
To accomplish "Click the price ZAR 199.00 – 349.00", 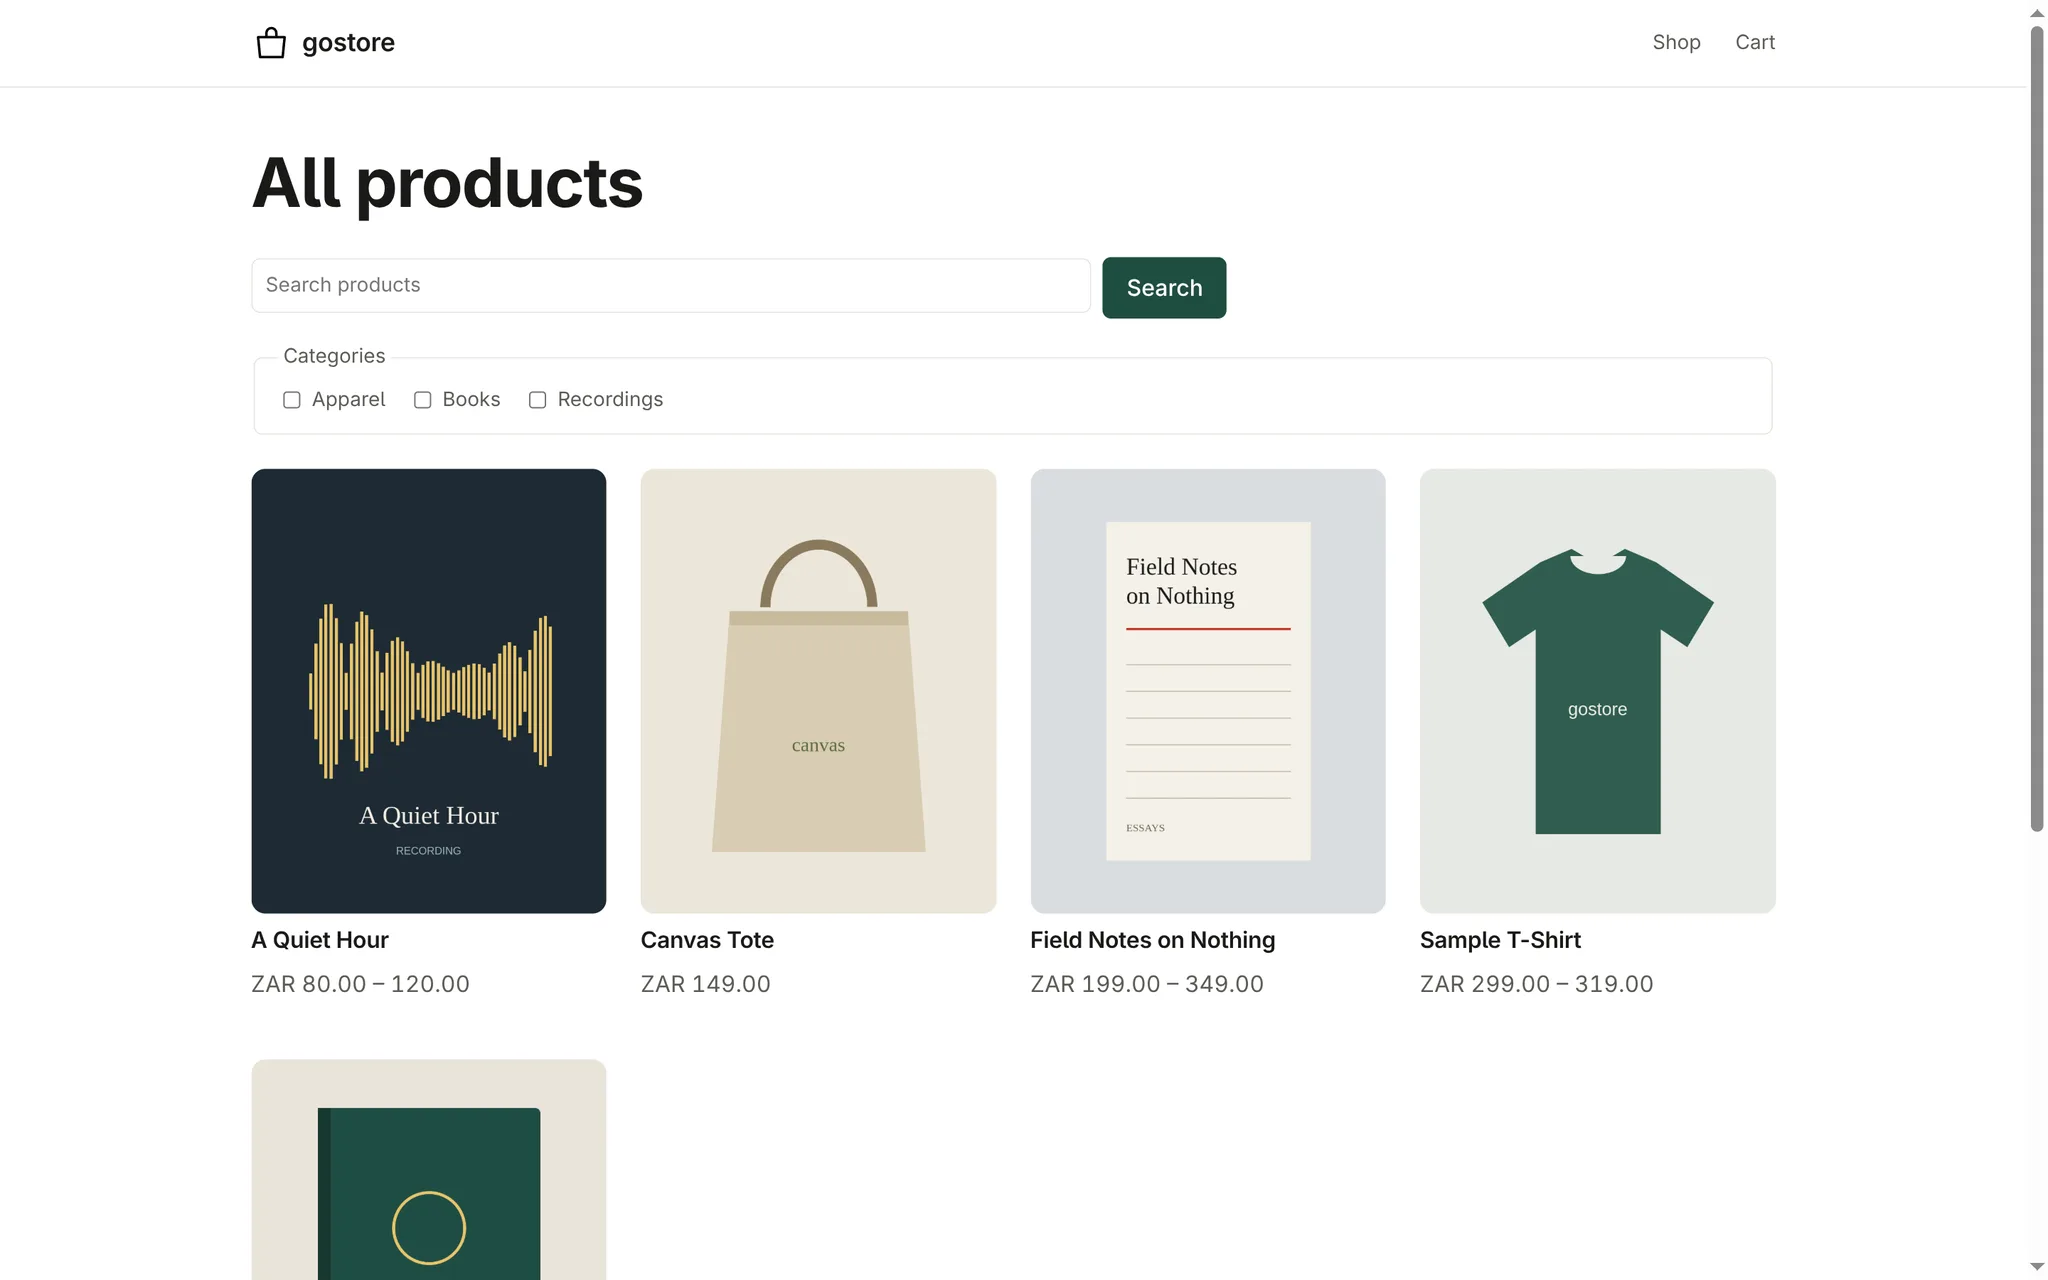I will (1147, 984).
